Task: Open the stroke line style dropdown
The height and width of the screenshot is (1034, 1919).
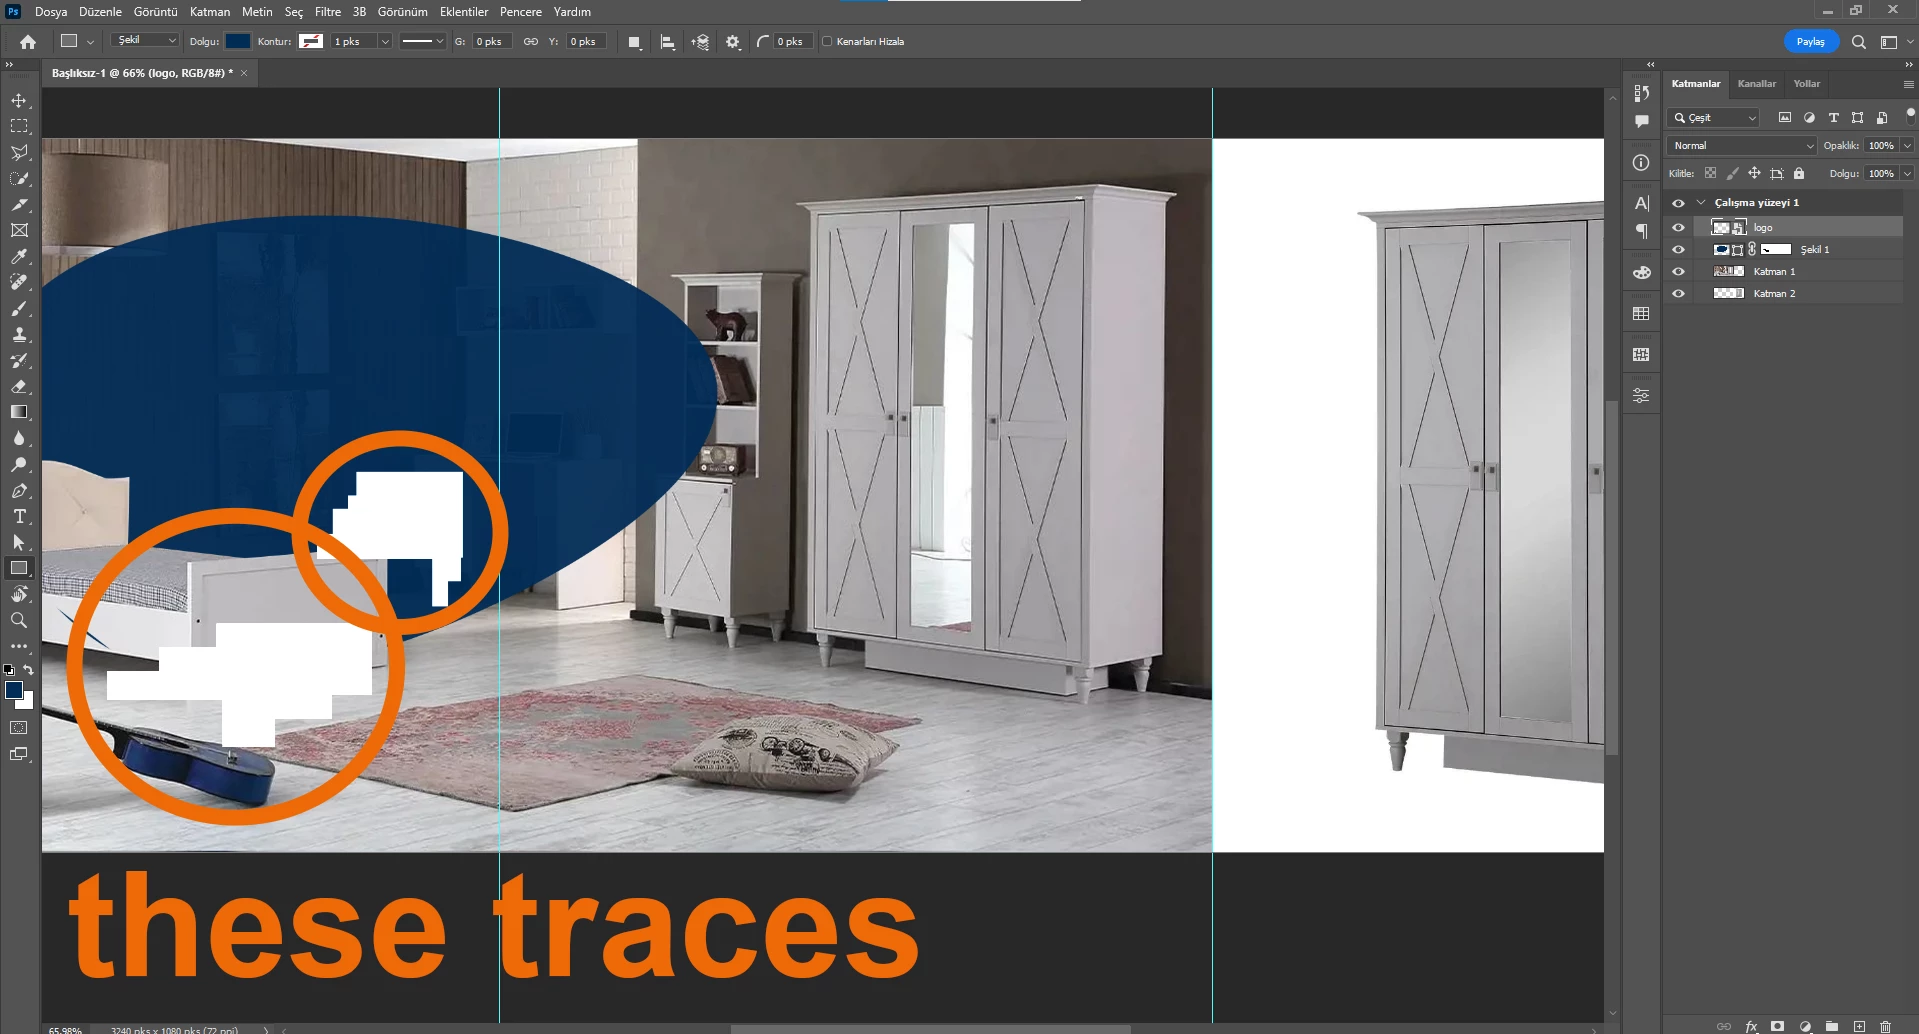Action: click(x=422, y=42)
